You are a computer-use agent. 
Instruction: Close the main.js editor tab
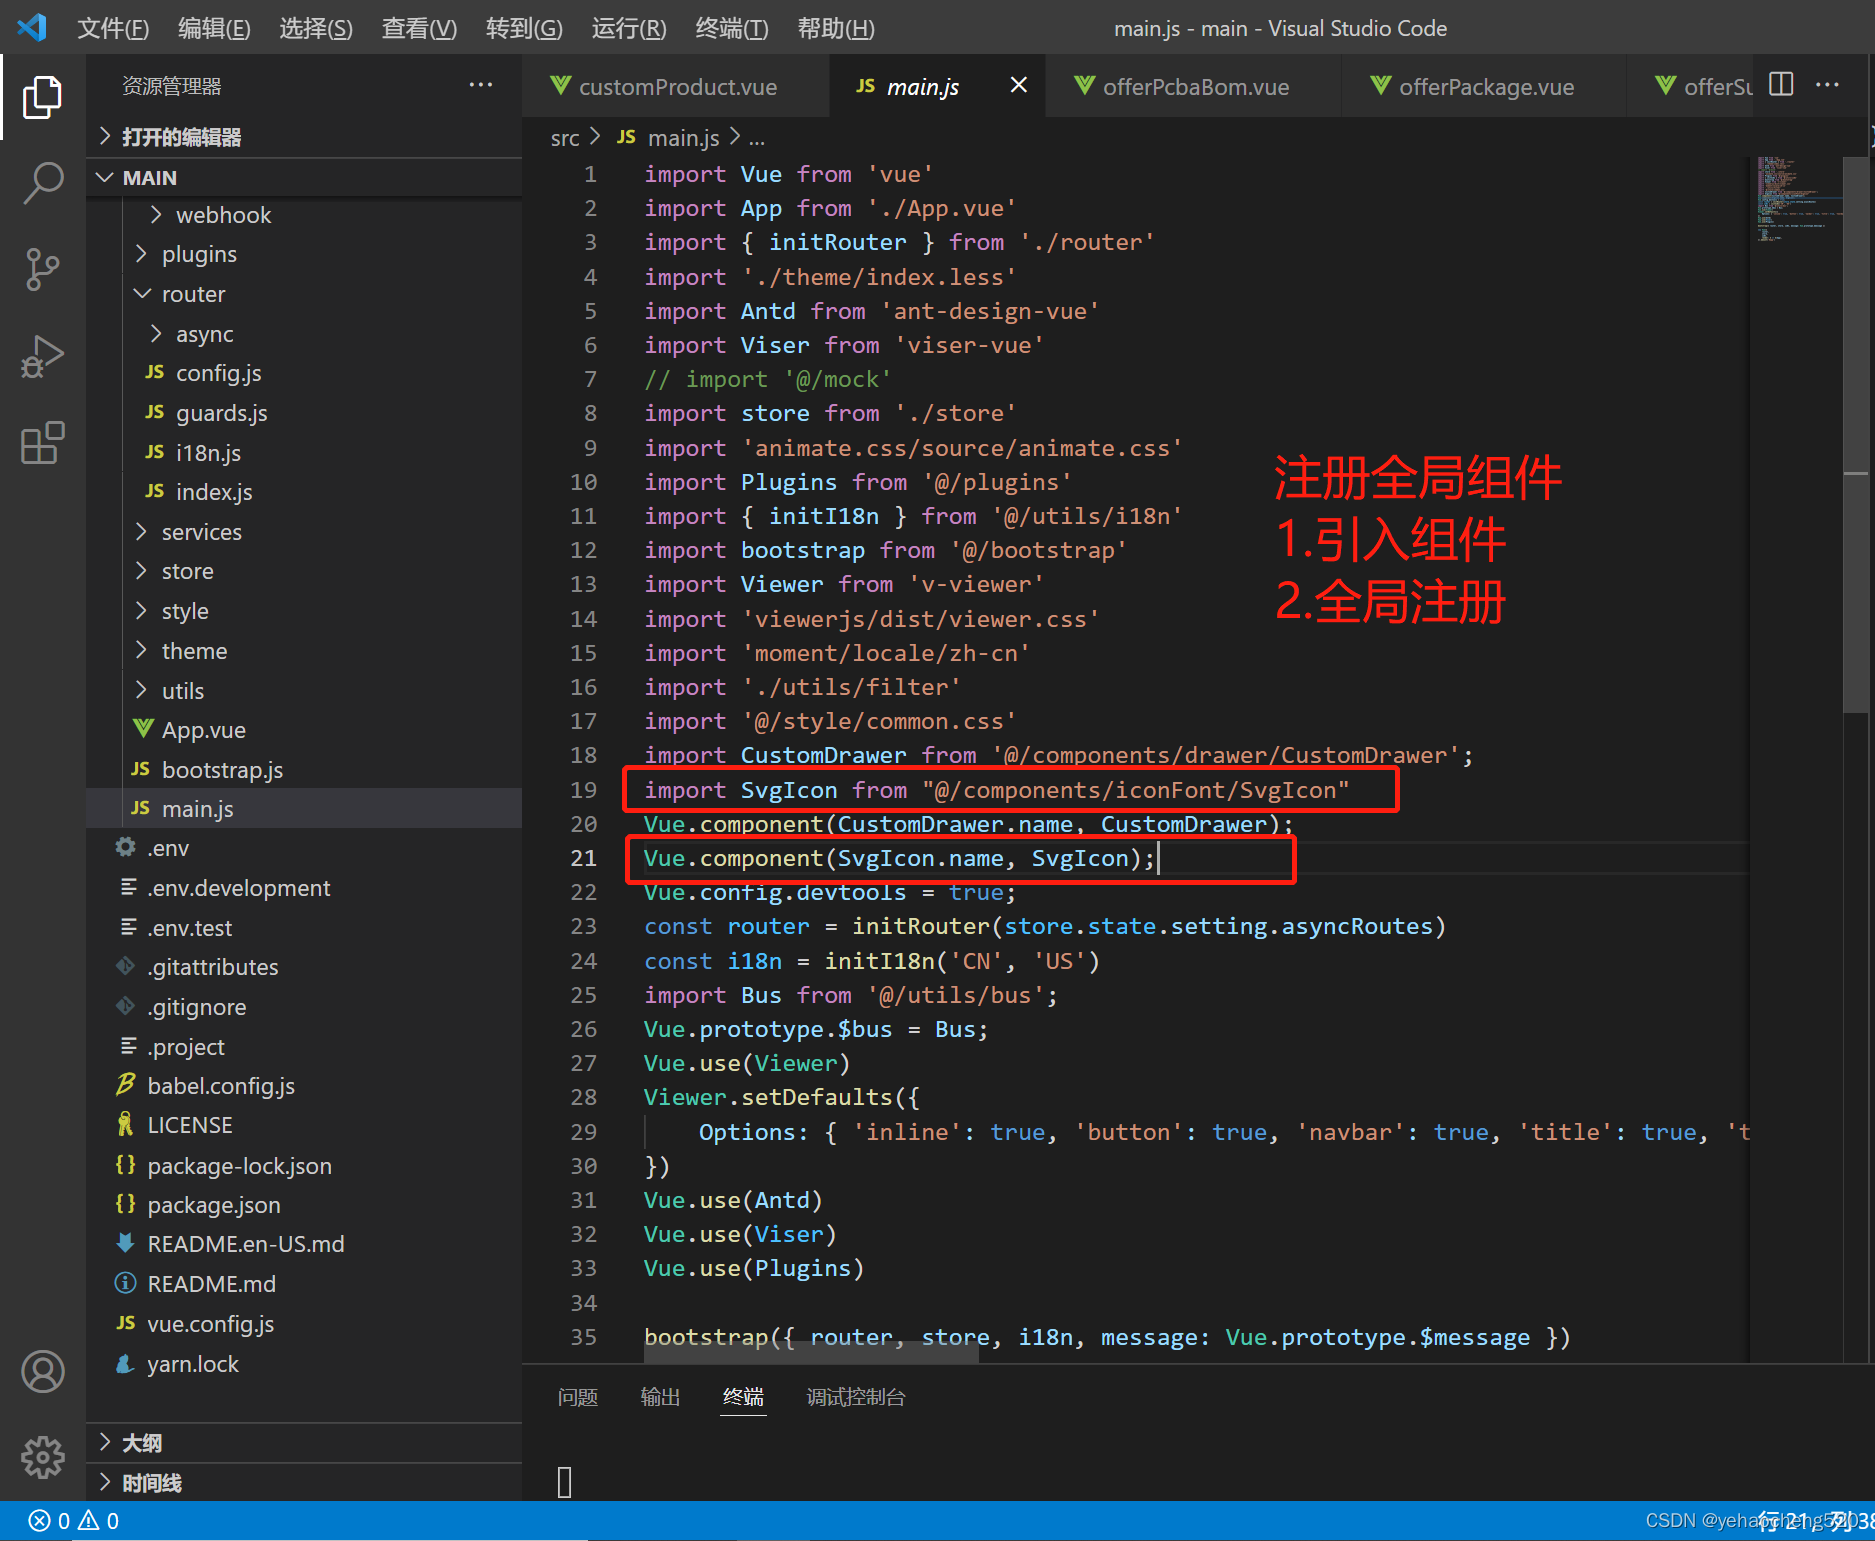click(1019, 85)
